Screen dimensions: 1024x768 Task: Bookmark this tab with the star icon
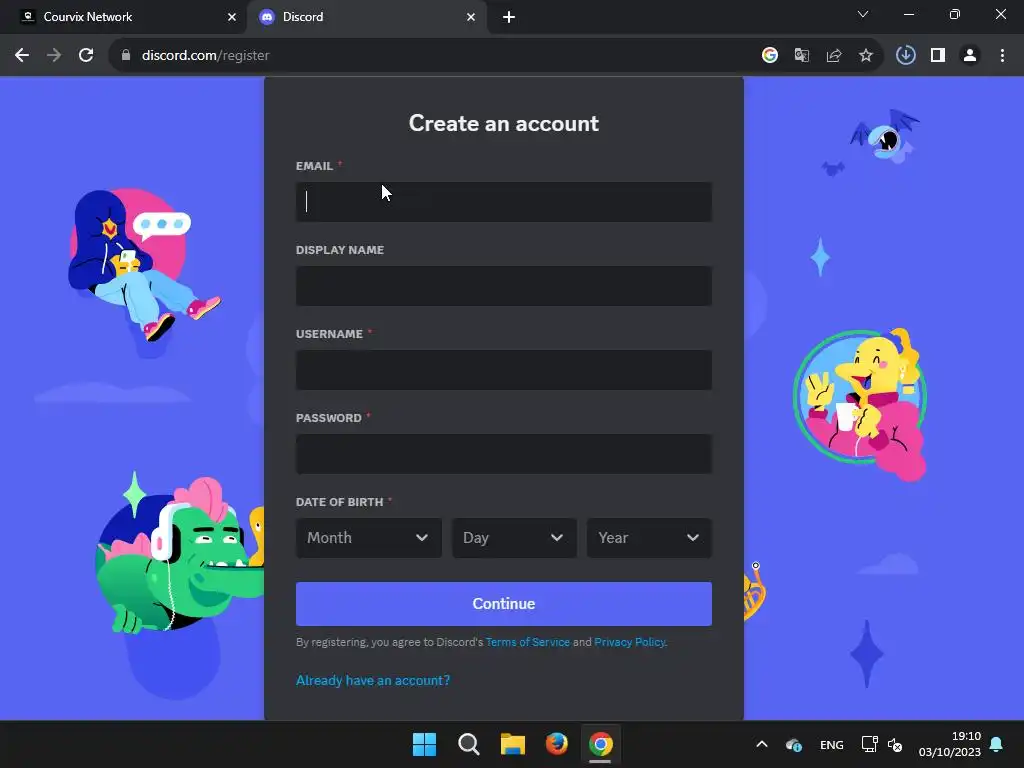(x=866, y=56)
